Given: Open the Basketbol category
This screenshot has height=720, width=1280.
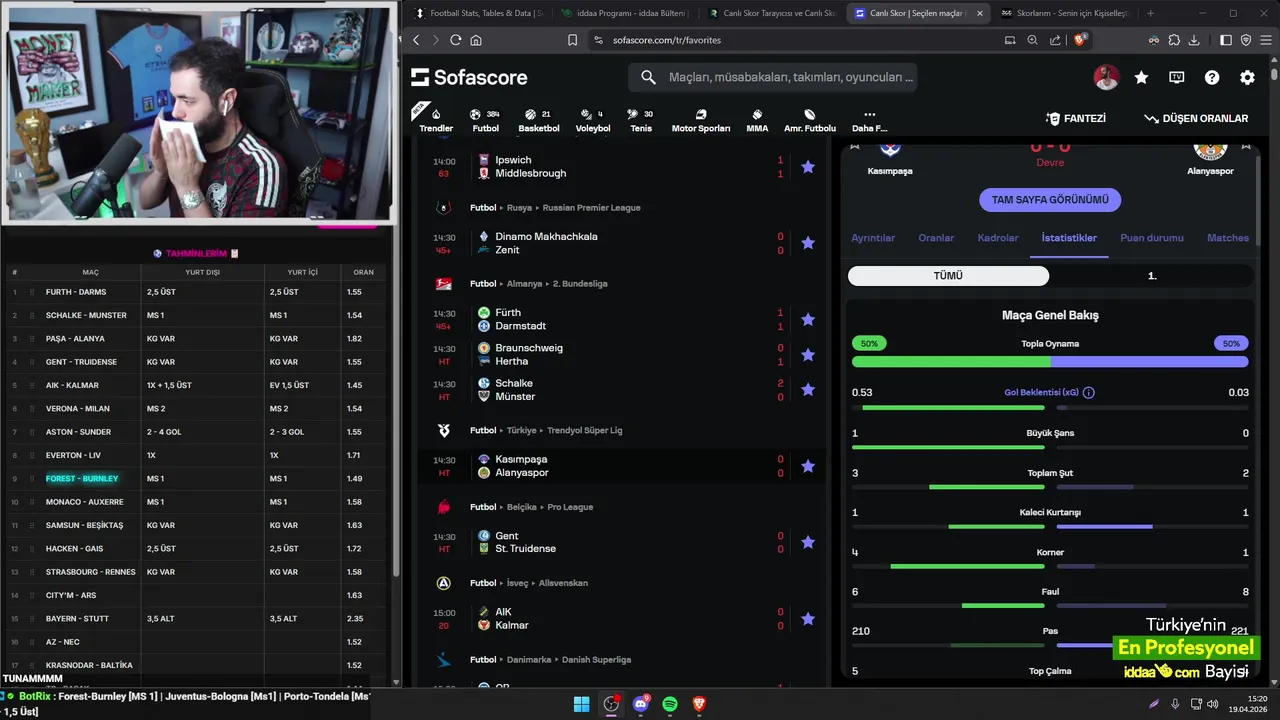Looking at the screenshot, I should coord(539,120).
